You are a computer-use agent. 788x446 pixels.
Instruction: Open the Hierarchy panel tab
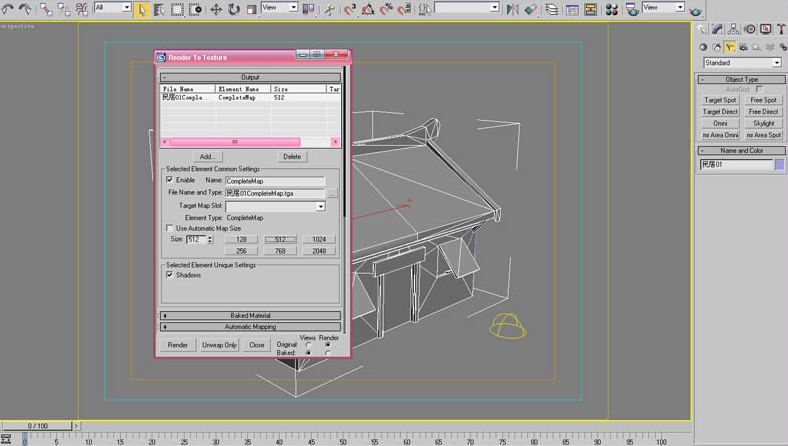pos(734,29)
